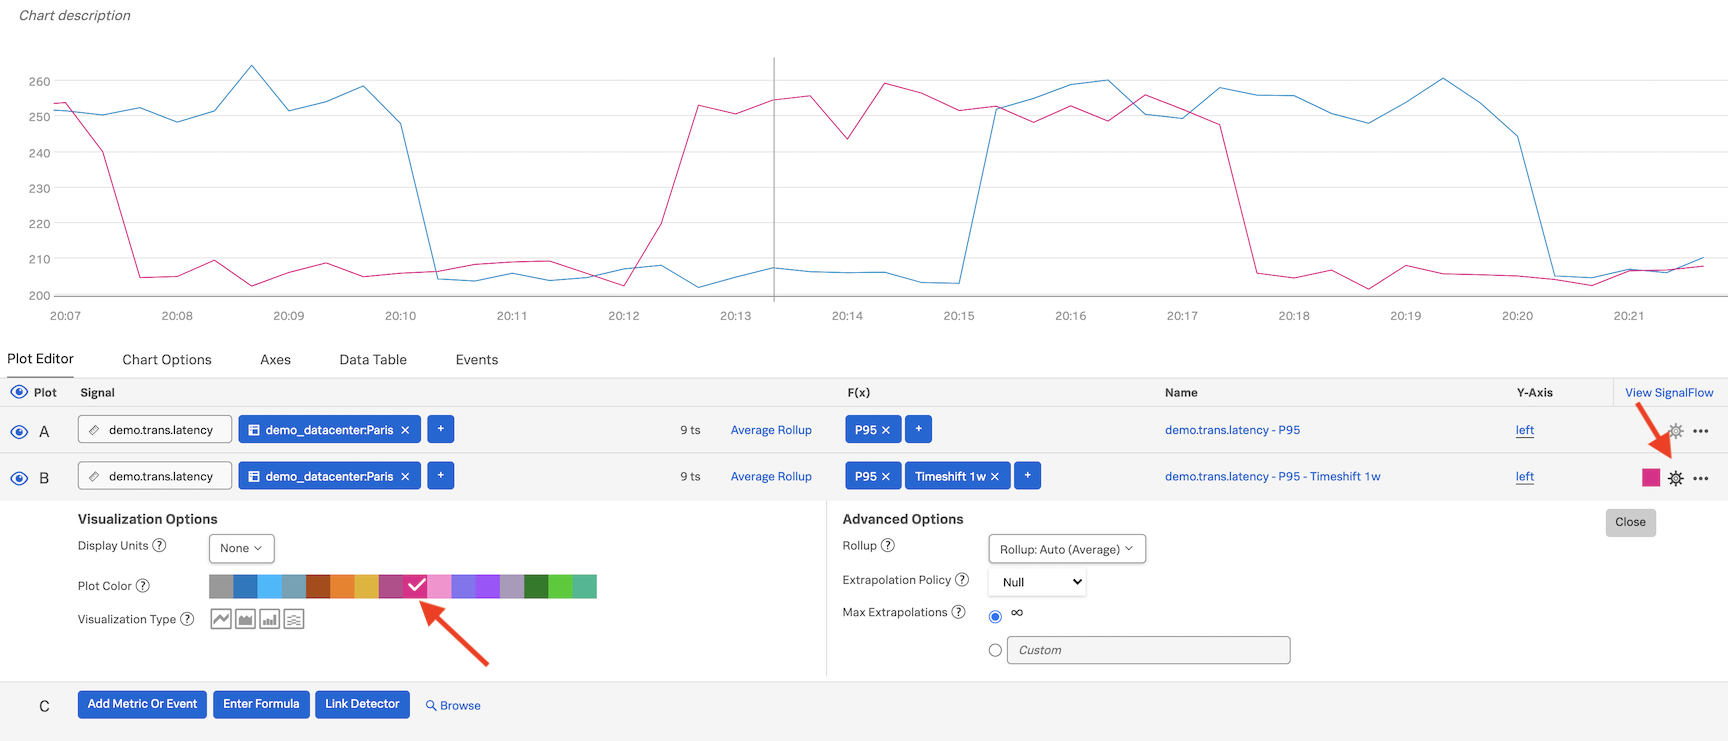Switch to Chart Options tab

tap(167, 360)
